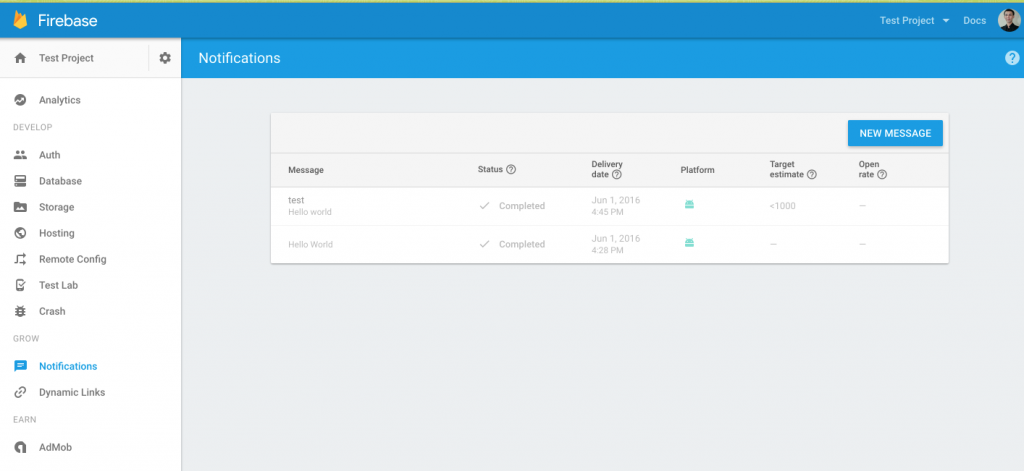Open the AdMob section

click(55, 447)
